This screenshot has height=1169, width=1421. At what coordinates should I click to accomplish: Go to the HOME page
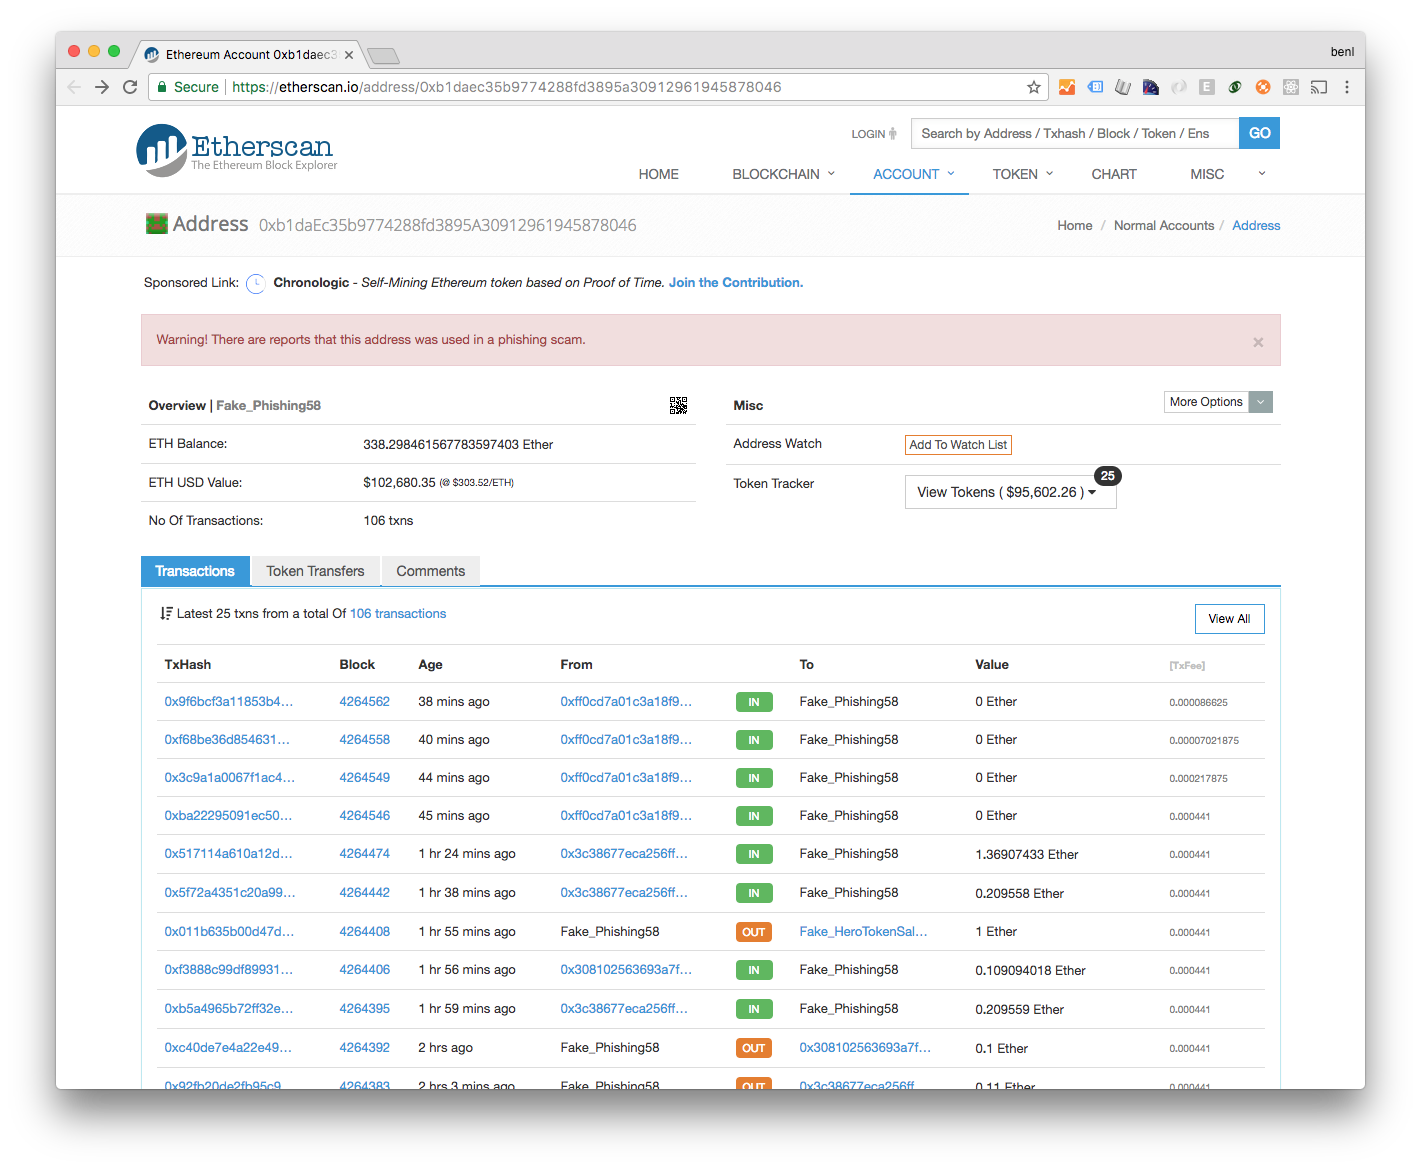(658, 174)
